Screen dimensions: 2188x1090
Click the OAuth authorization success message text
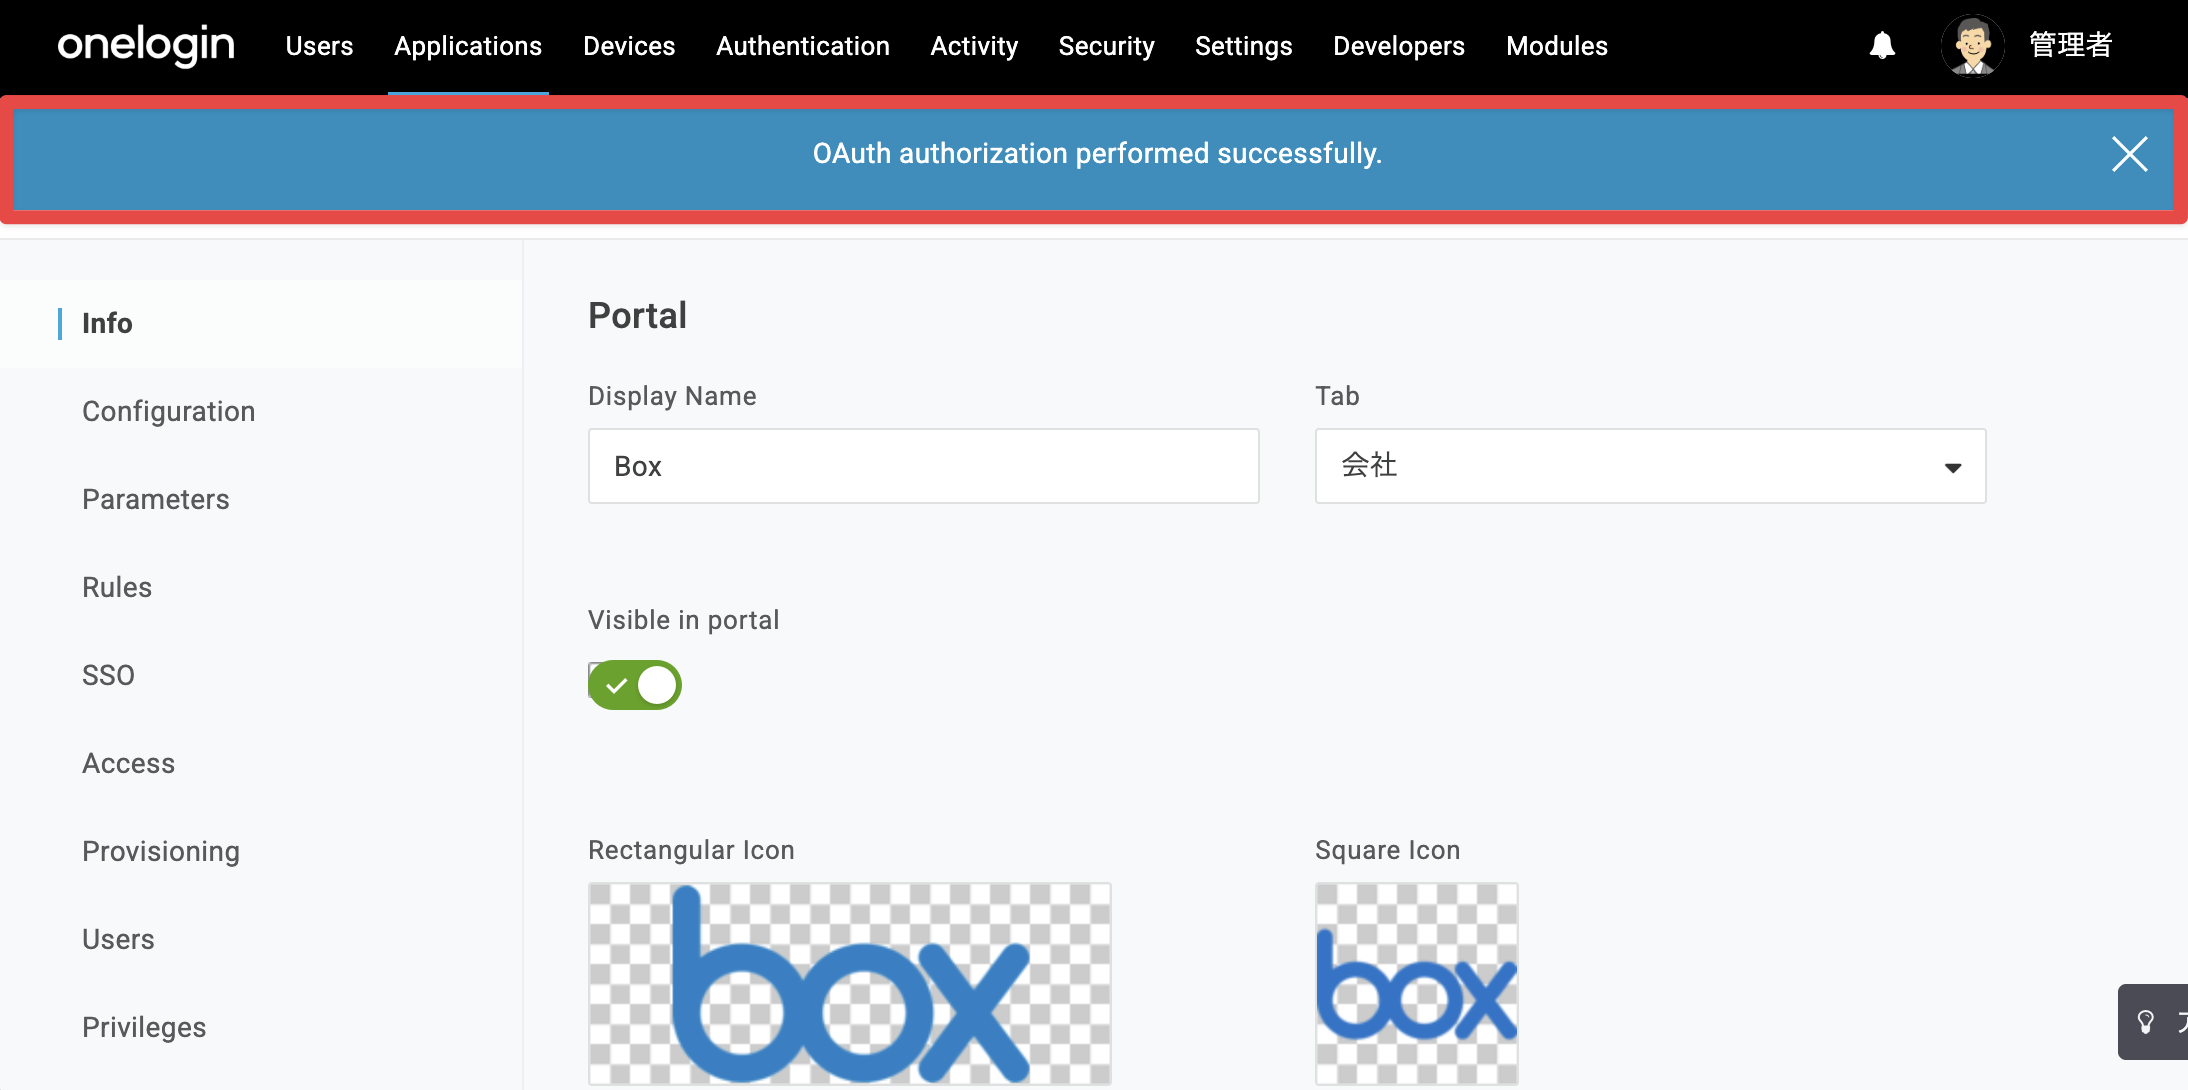(x=1097, y=153)
